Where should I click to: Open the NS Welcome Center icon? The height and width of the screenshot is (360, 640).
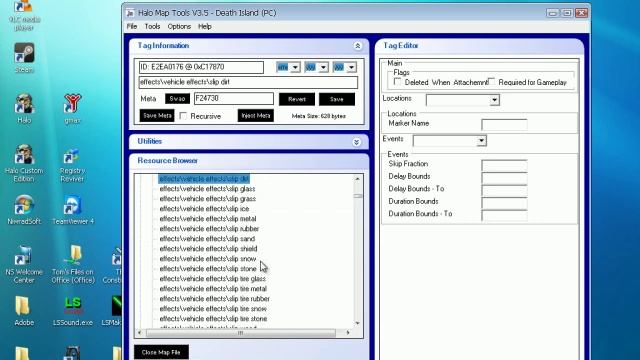24,264
